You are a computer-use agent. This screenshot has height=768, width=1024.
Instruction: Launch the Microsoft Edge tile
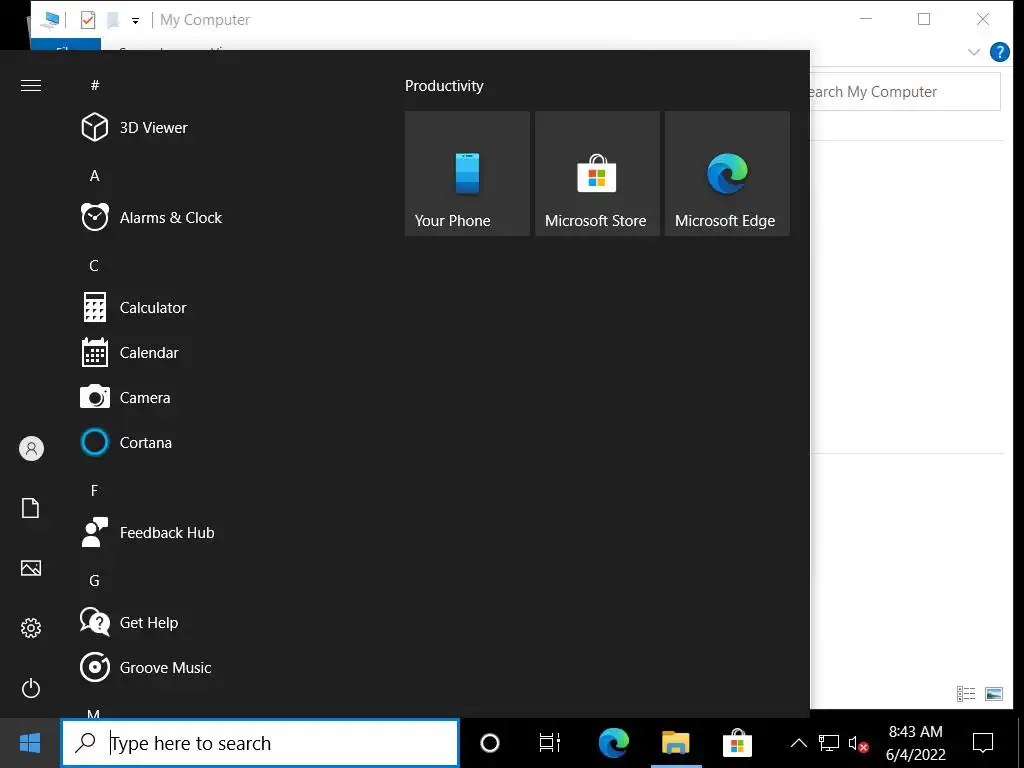click(727, 173)
